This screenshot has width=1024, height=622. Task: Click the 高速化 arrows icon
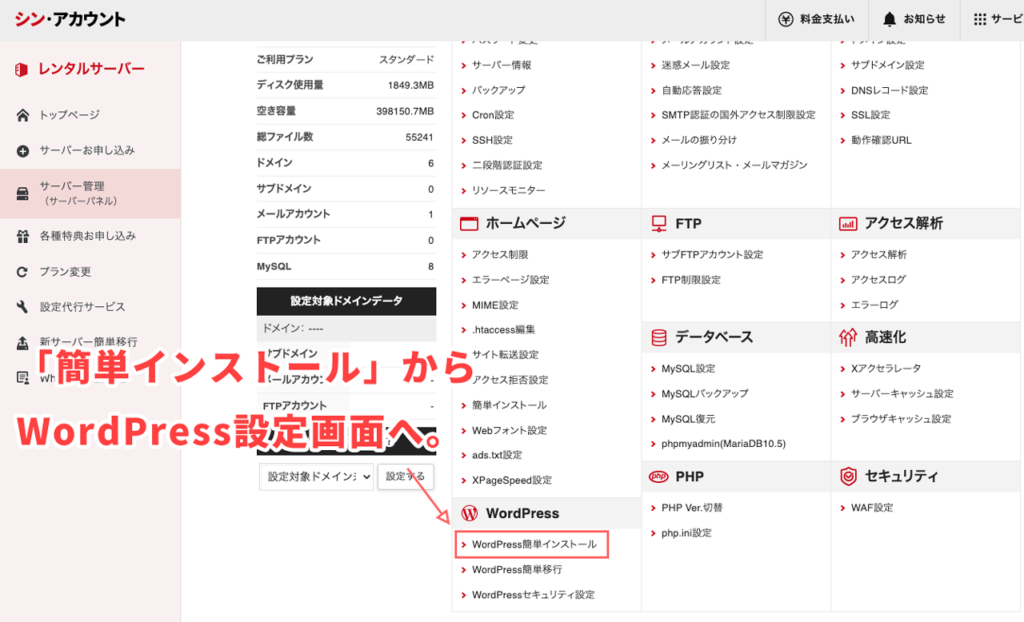point(848,337)
